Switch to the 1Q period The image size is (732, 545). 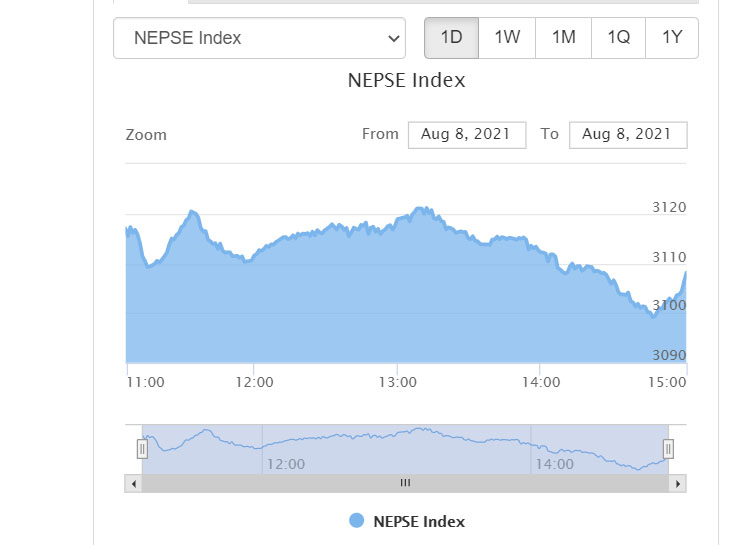[618, 38]
